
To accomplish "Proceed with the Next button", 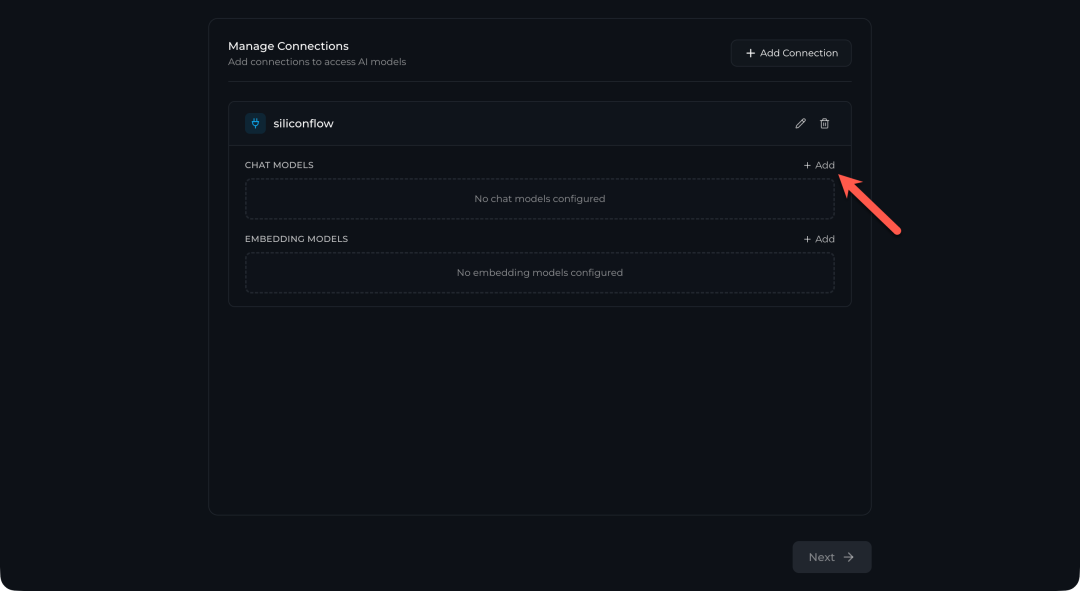I will point(831,557).
